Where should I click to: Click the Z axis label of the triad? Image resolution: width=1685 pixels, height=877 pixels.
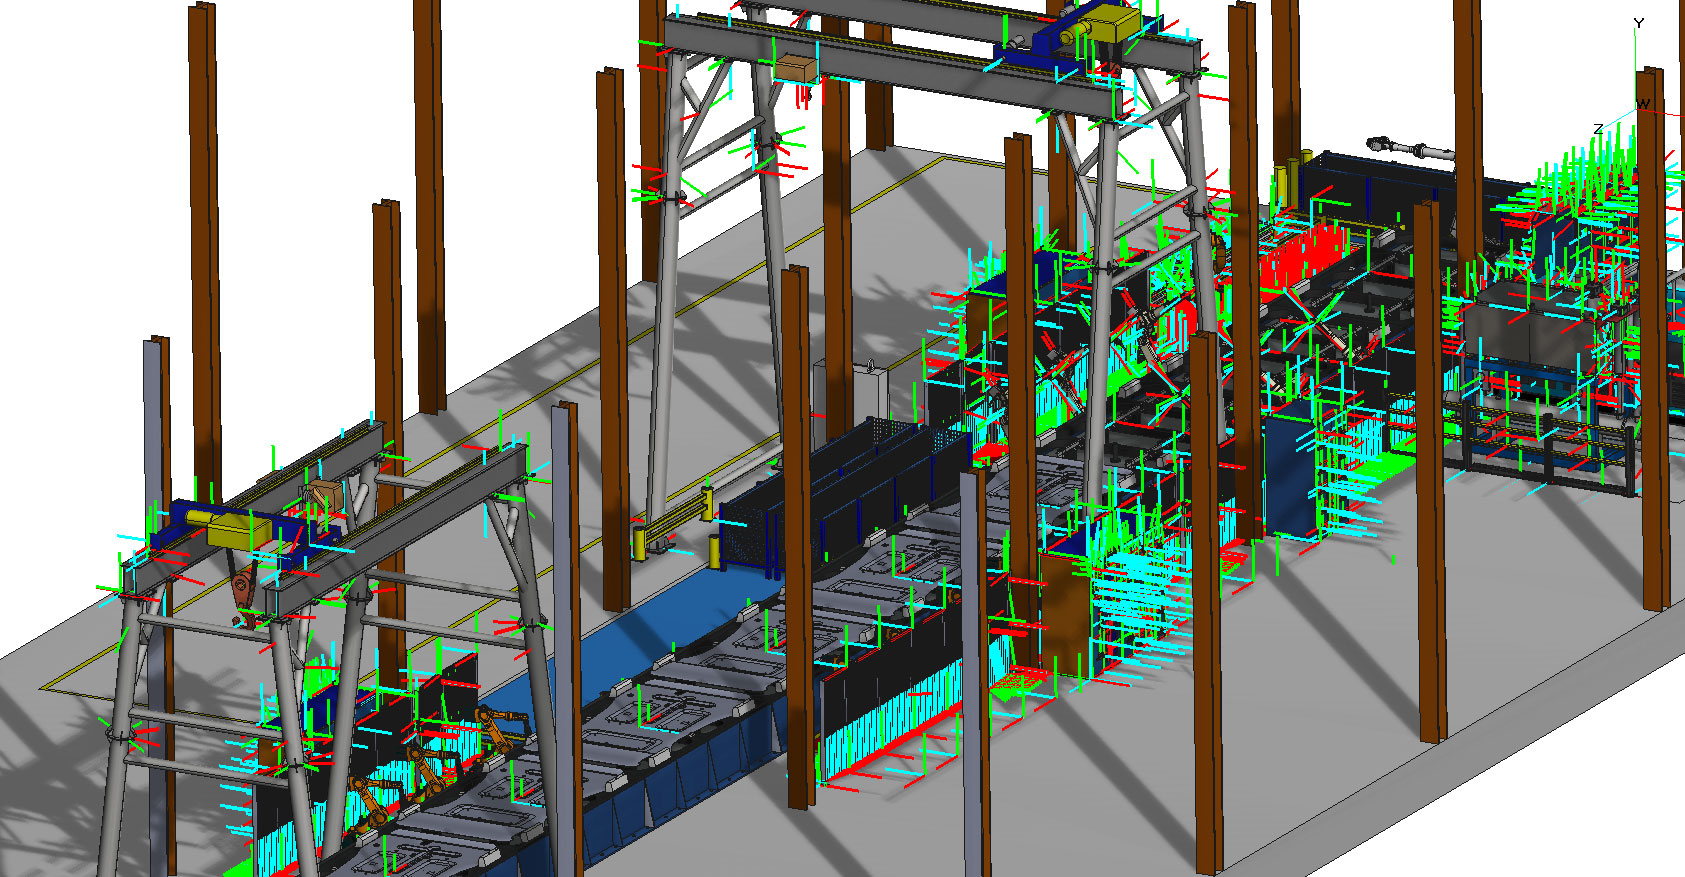click(1598, 128)
